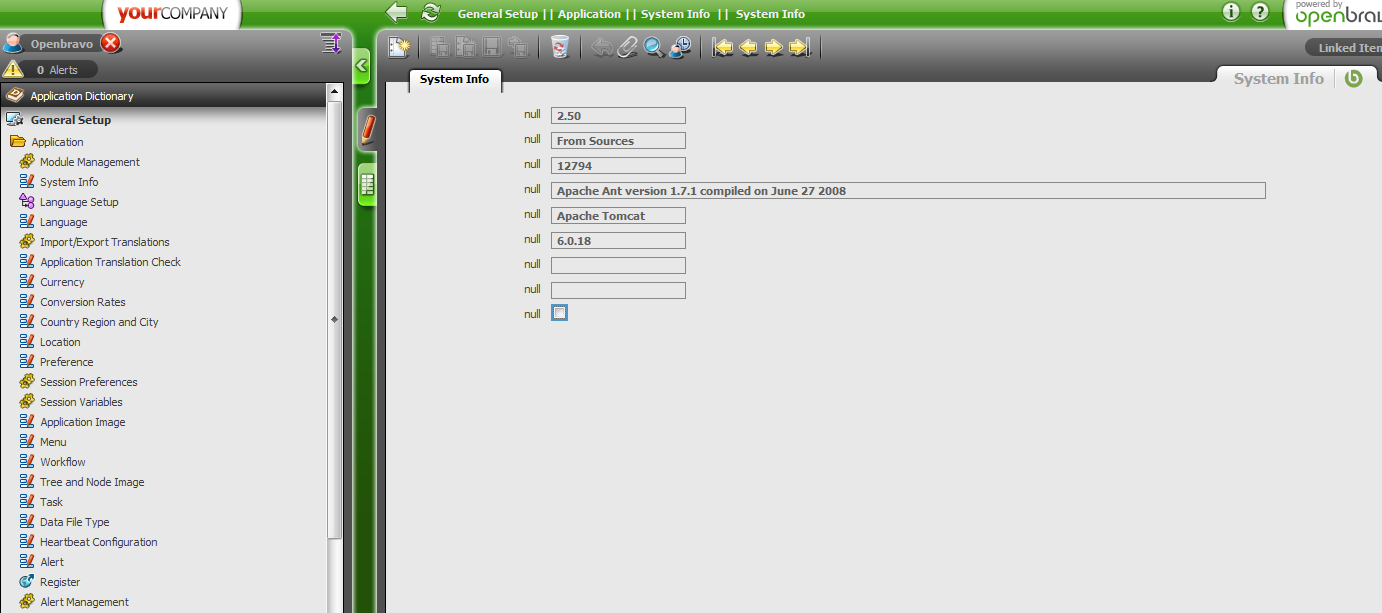Open Currency menu item
1382x613 pixels.
tap(62, 282)
